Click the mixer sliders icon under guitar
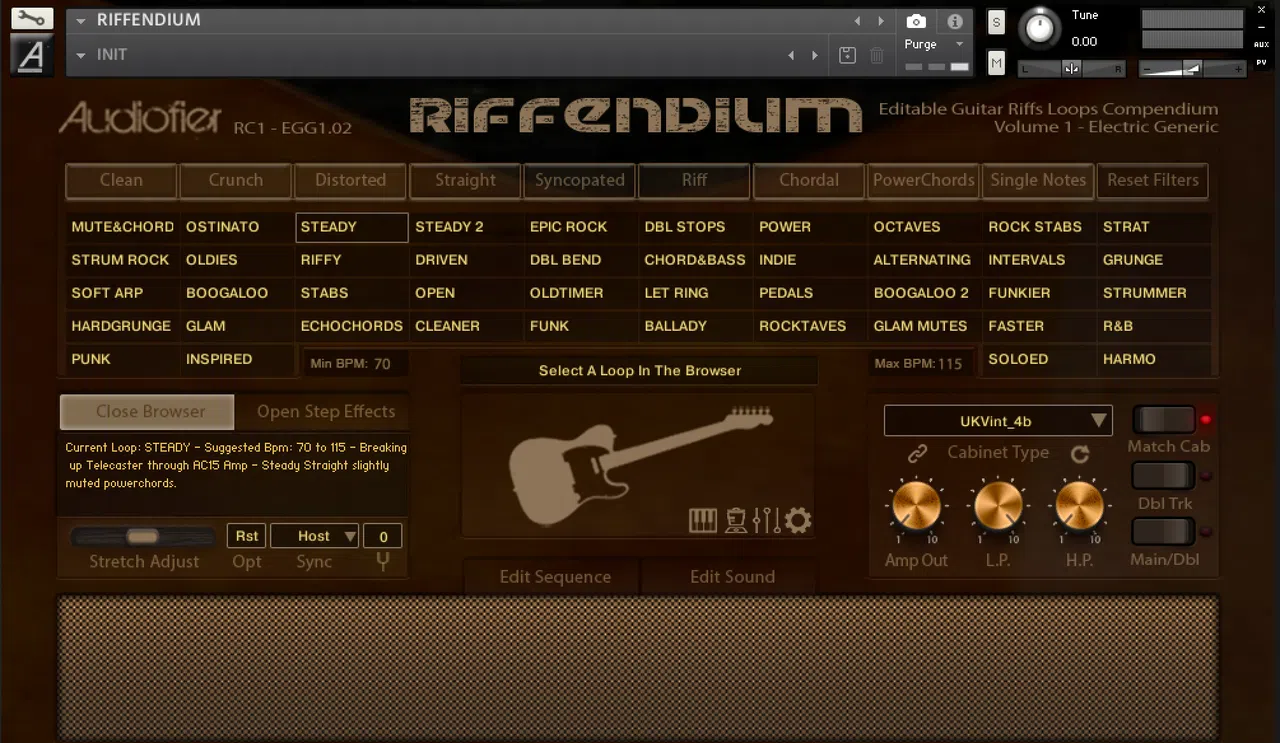This screenshot has width=1280, height=743. (x=766, y=520)
